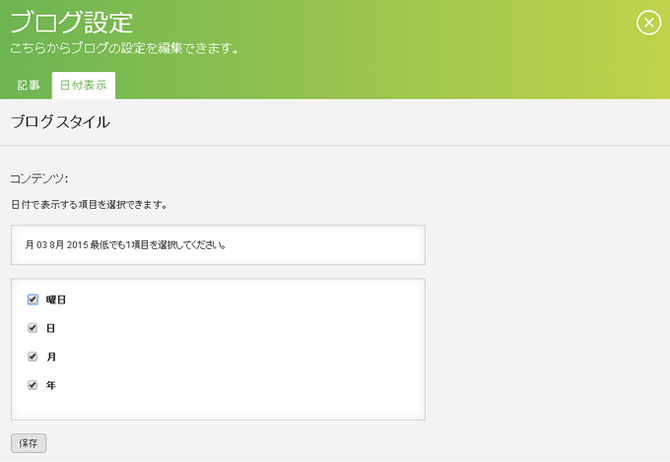Close the ブログ設定 dialog with the X icon
The height and width of the screenshot is (462, 670).
coord(649,22)
